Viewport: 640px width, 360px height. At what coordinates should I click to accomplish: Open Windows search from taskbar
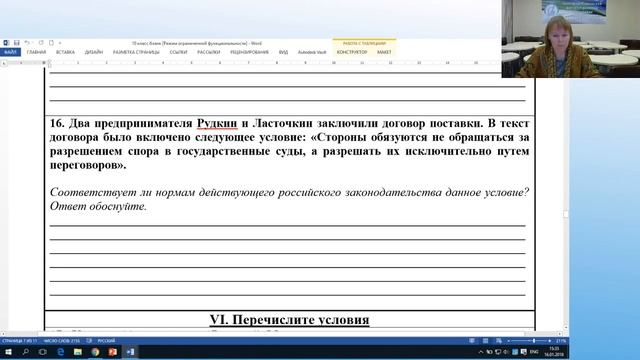click(x=25, y=352)
